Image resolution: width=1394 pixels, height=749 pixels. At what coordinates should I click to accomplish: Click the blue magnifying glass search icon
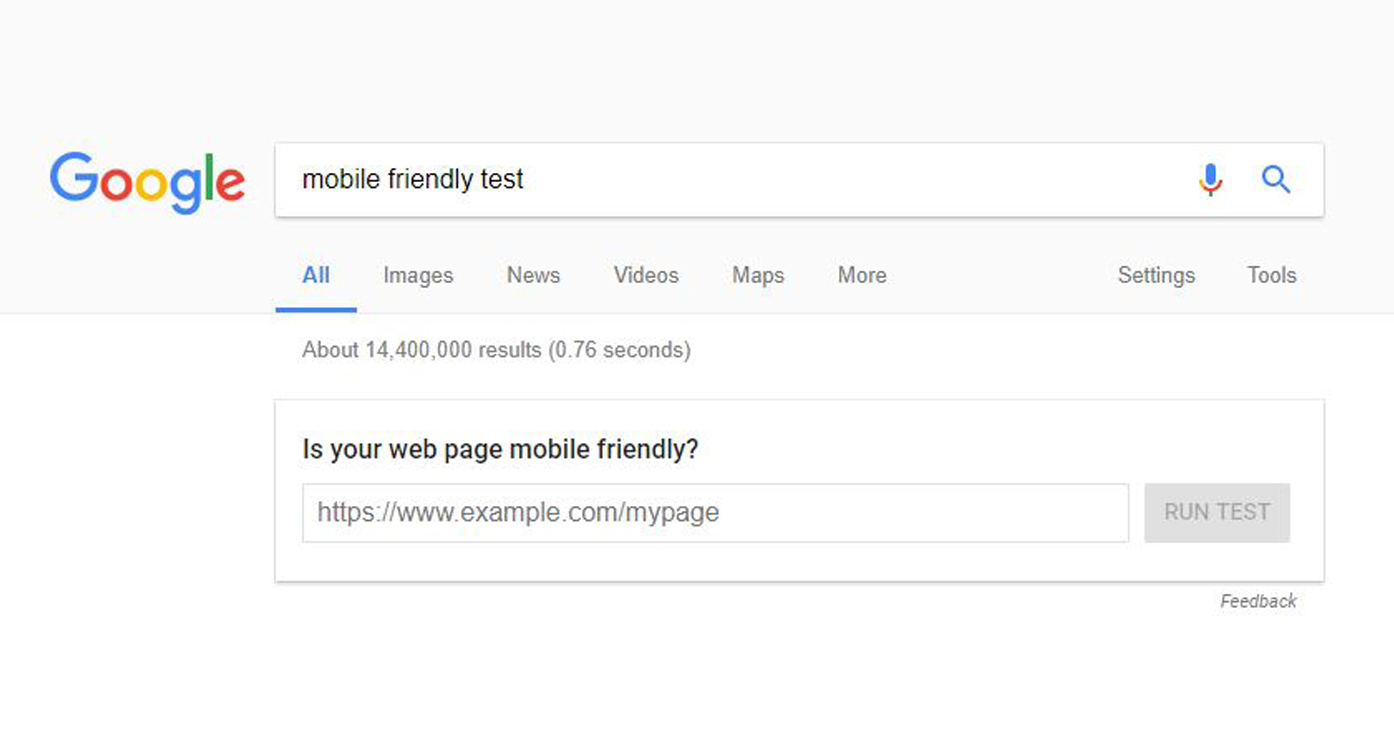pos(1275,180)
